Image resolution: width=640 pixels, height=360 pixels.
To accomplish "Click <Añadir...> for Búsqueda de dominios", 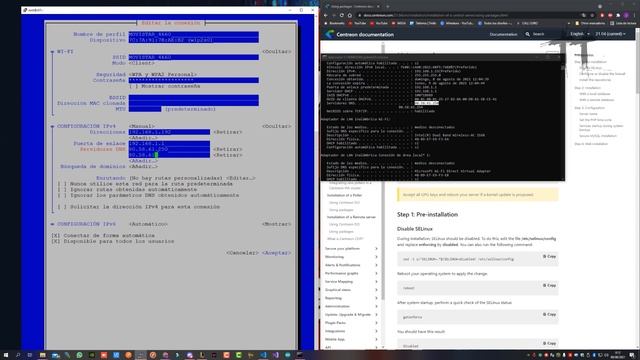I will (143, 167).
